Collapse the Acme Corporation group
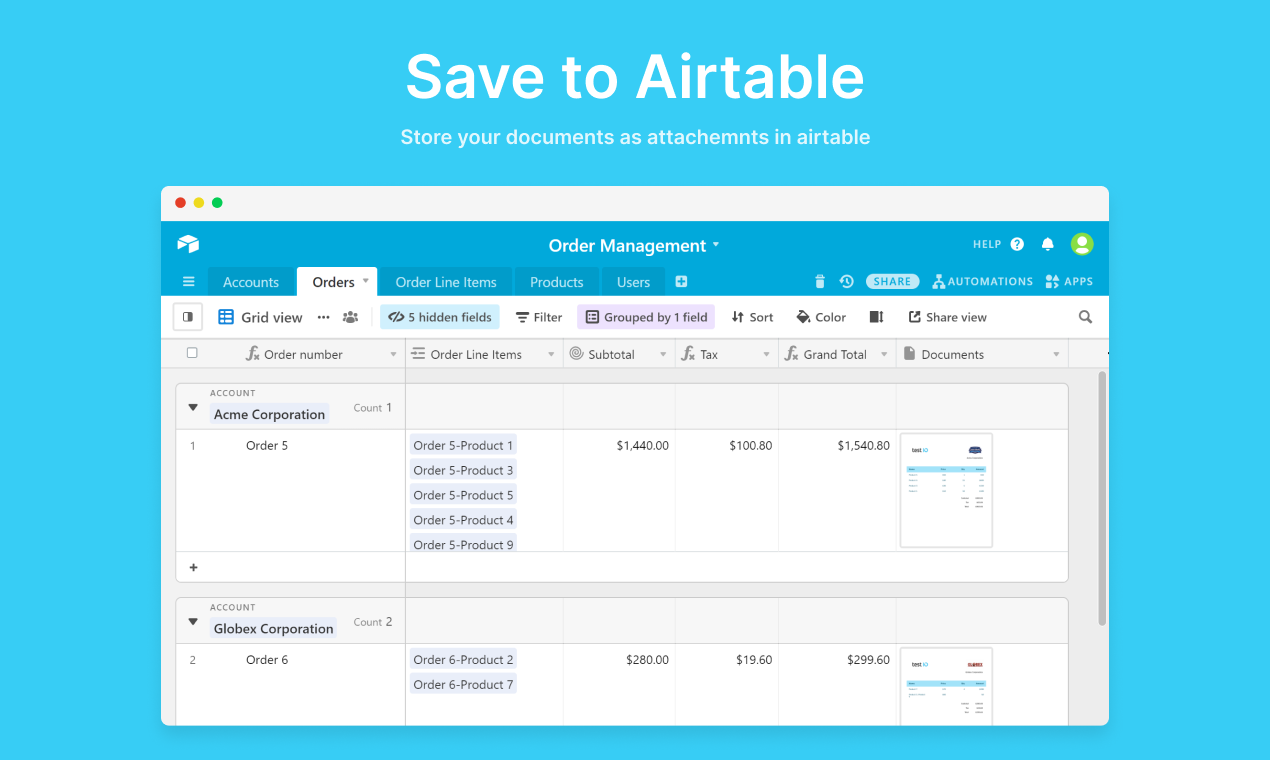Image resolution: width=1270 pixels, height=760 pixels. tap(193, 407)
